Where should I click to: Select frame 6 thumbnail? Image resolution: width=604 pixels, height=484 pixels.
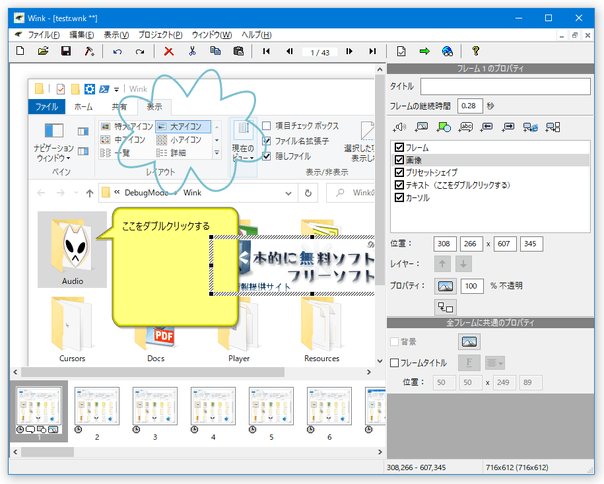(x=329, y=406)
